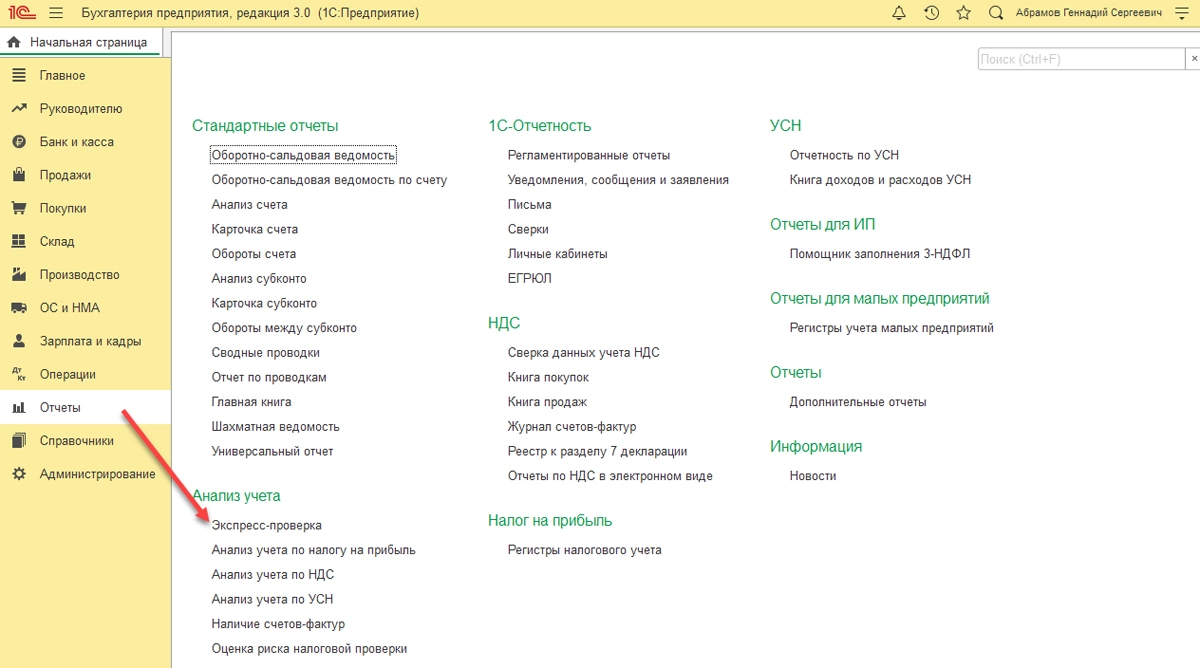Click the Справочники books icon

(x=18, y=441)
